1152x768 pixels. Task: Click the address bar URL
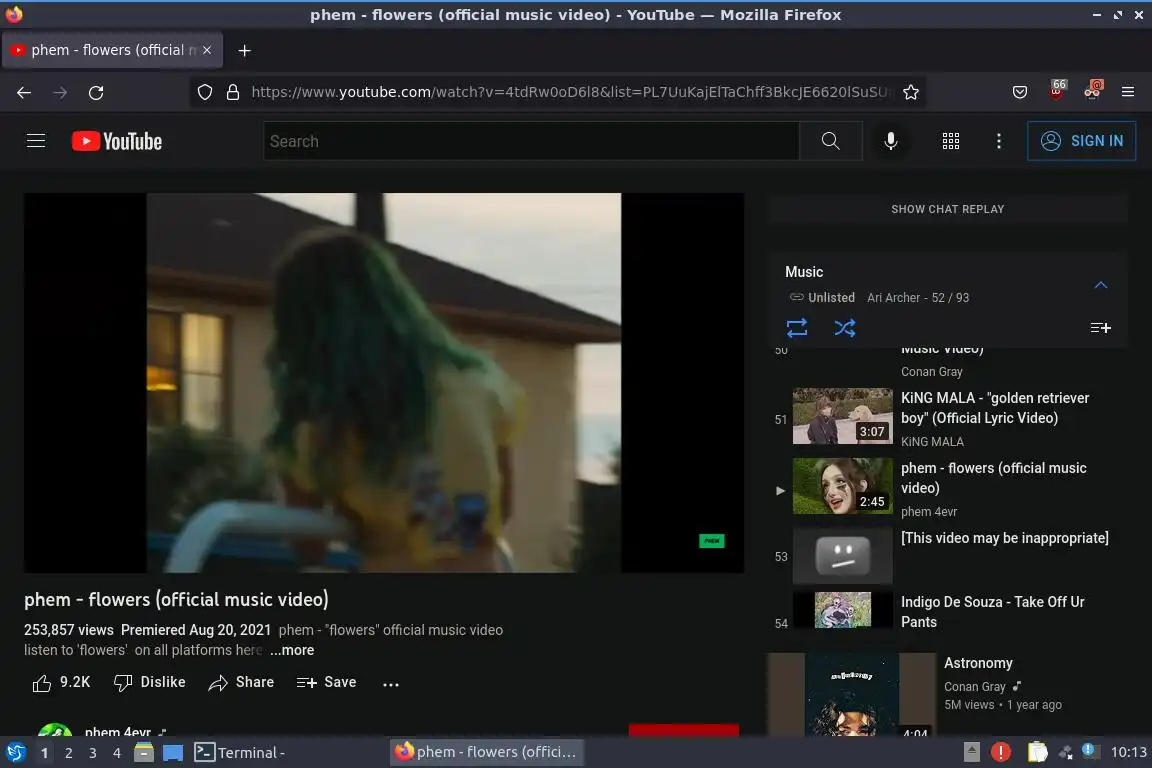572,93
